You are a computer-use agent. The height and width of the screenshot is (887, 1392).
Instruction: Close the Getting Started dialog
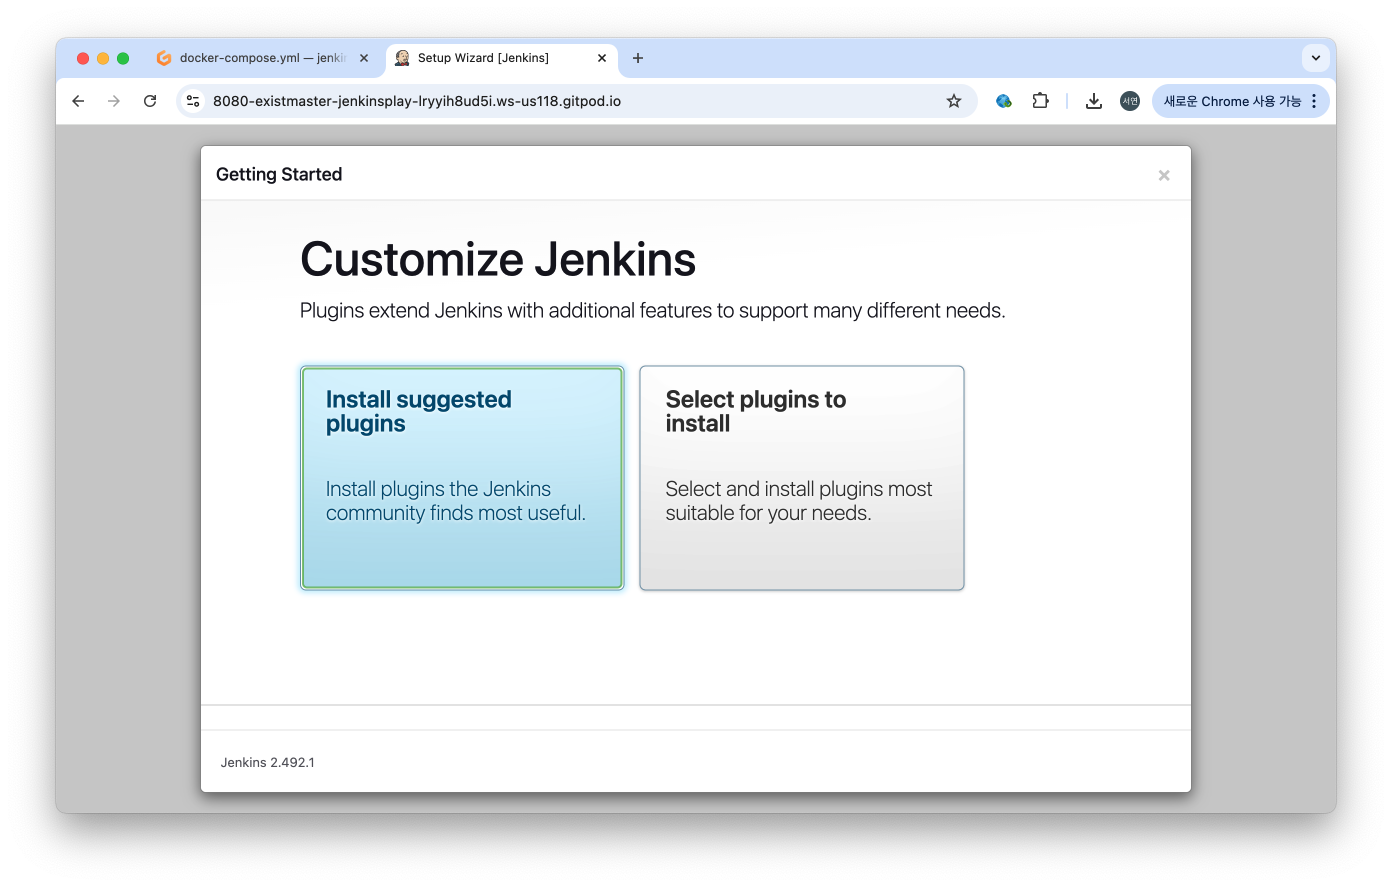[1164, 175]
